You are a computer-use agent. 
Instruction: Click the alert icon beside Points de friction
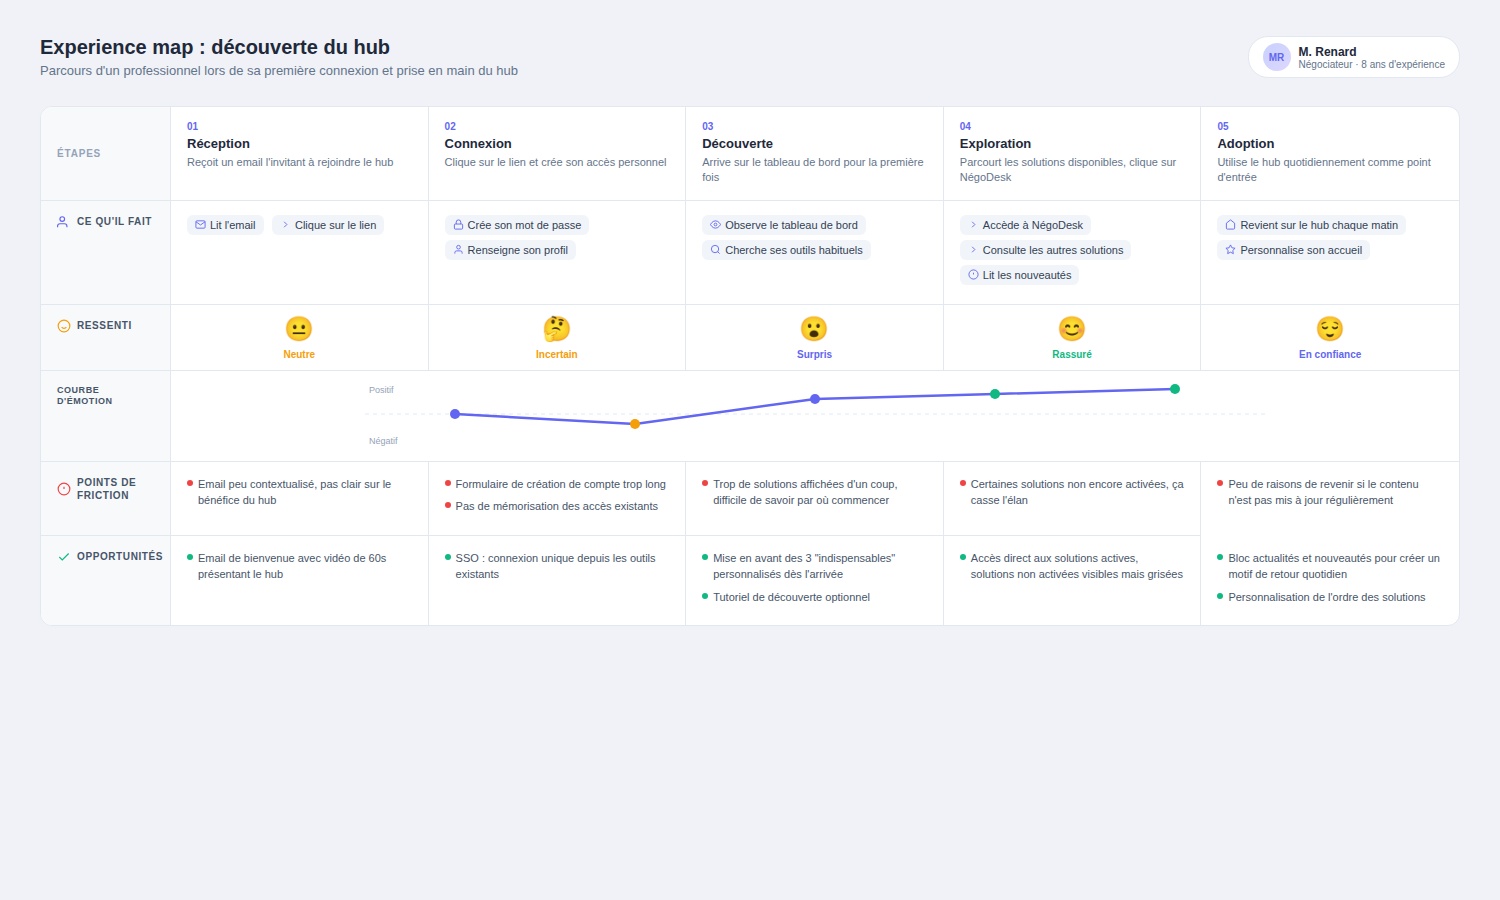click(64, 489)
